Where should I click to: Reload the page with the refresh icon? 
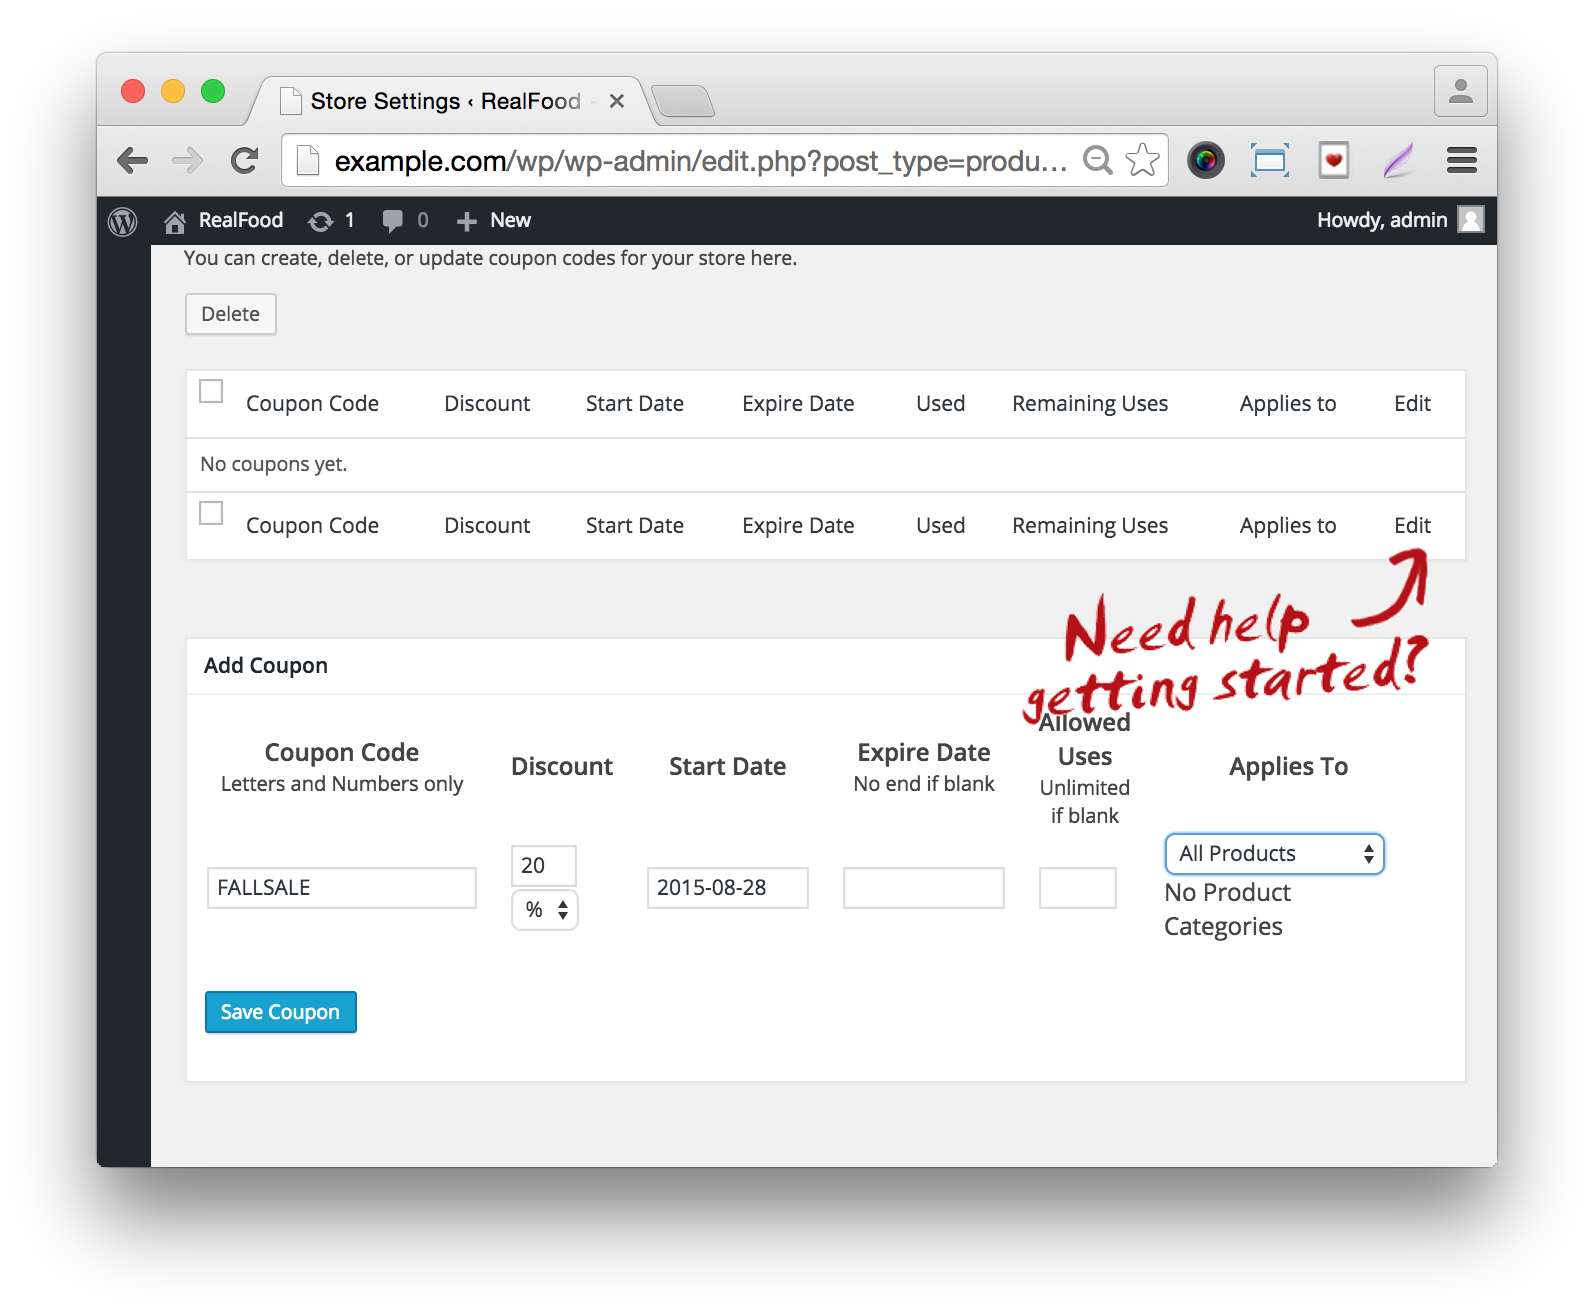(x=244, y=160)
